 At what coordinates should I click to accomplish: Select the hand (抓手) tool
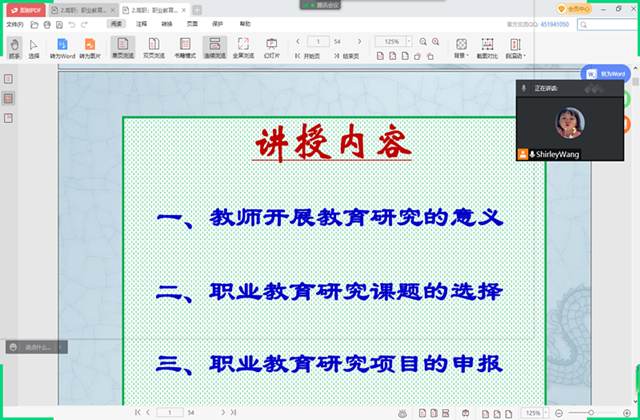tap(13, 46)
